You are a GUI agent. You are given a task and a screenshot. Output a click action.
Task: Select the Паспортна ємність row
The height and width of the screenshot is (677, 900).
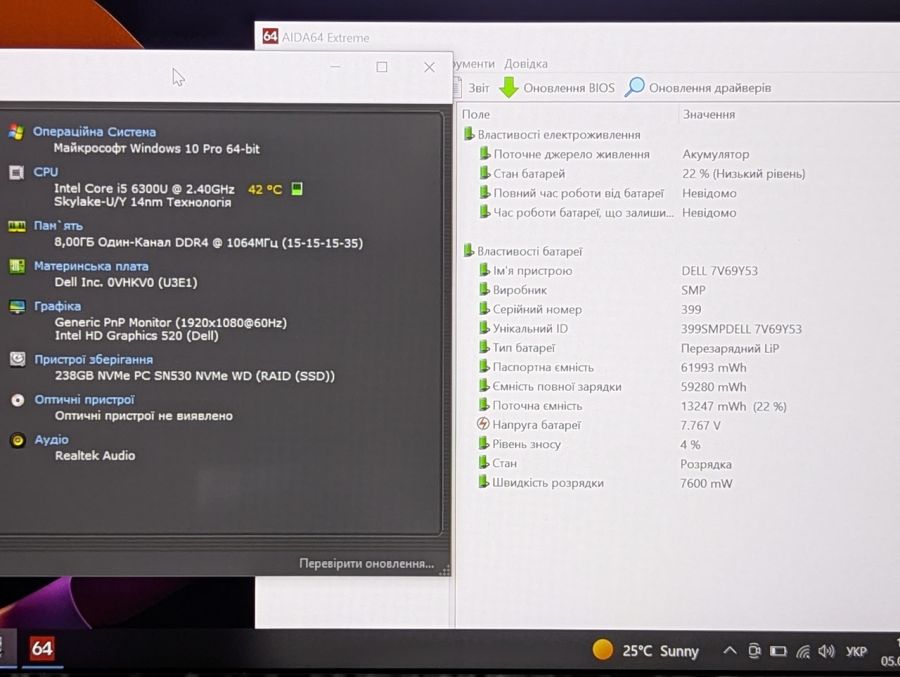(612, 367)
